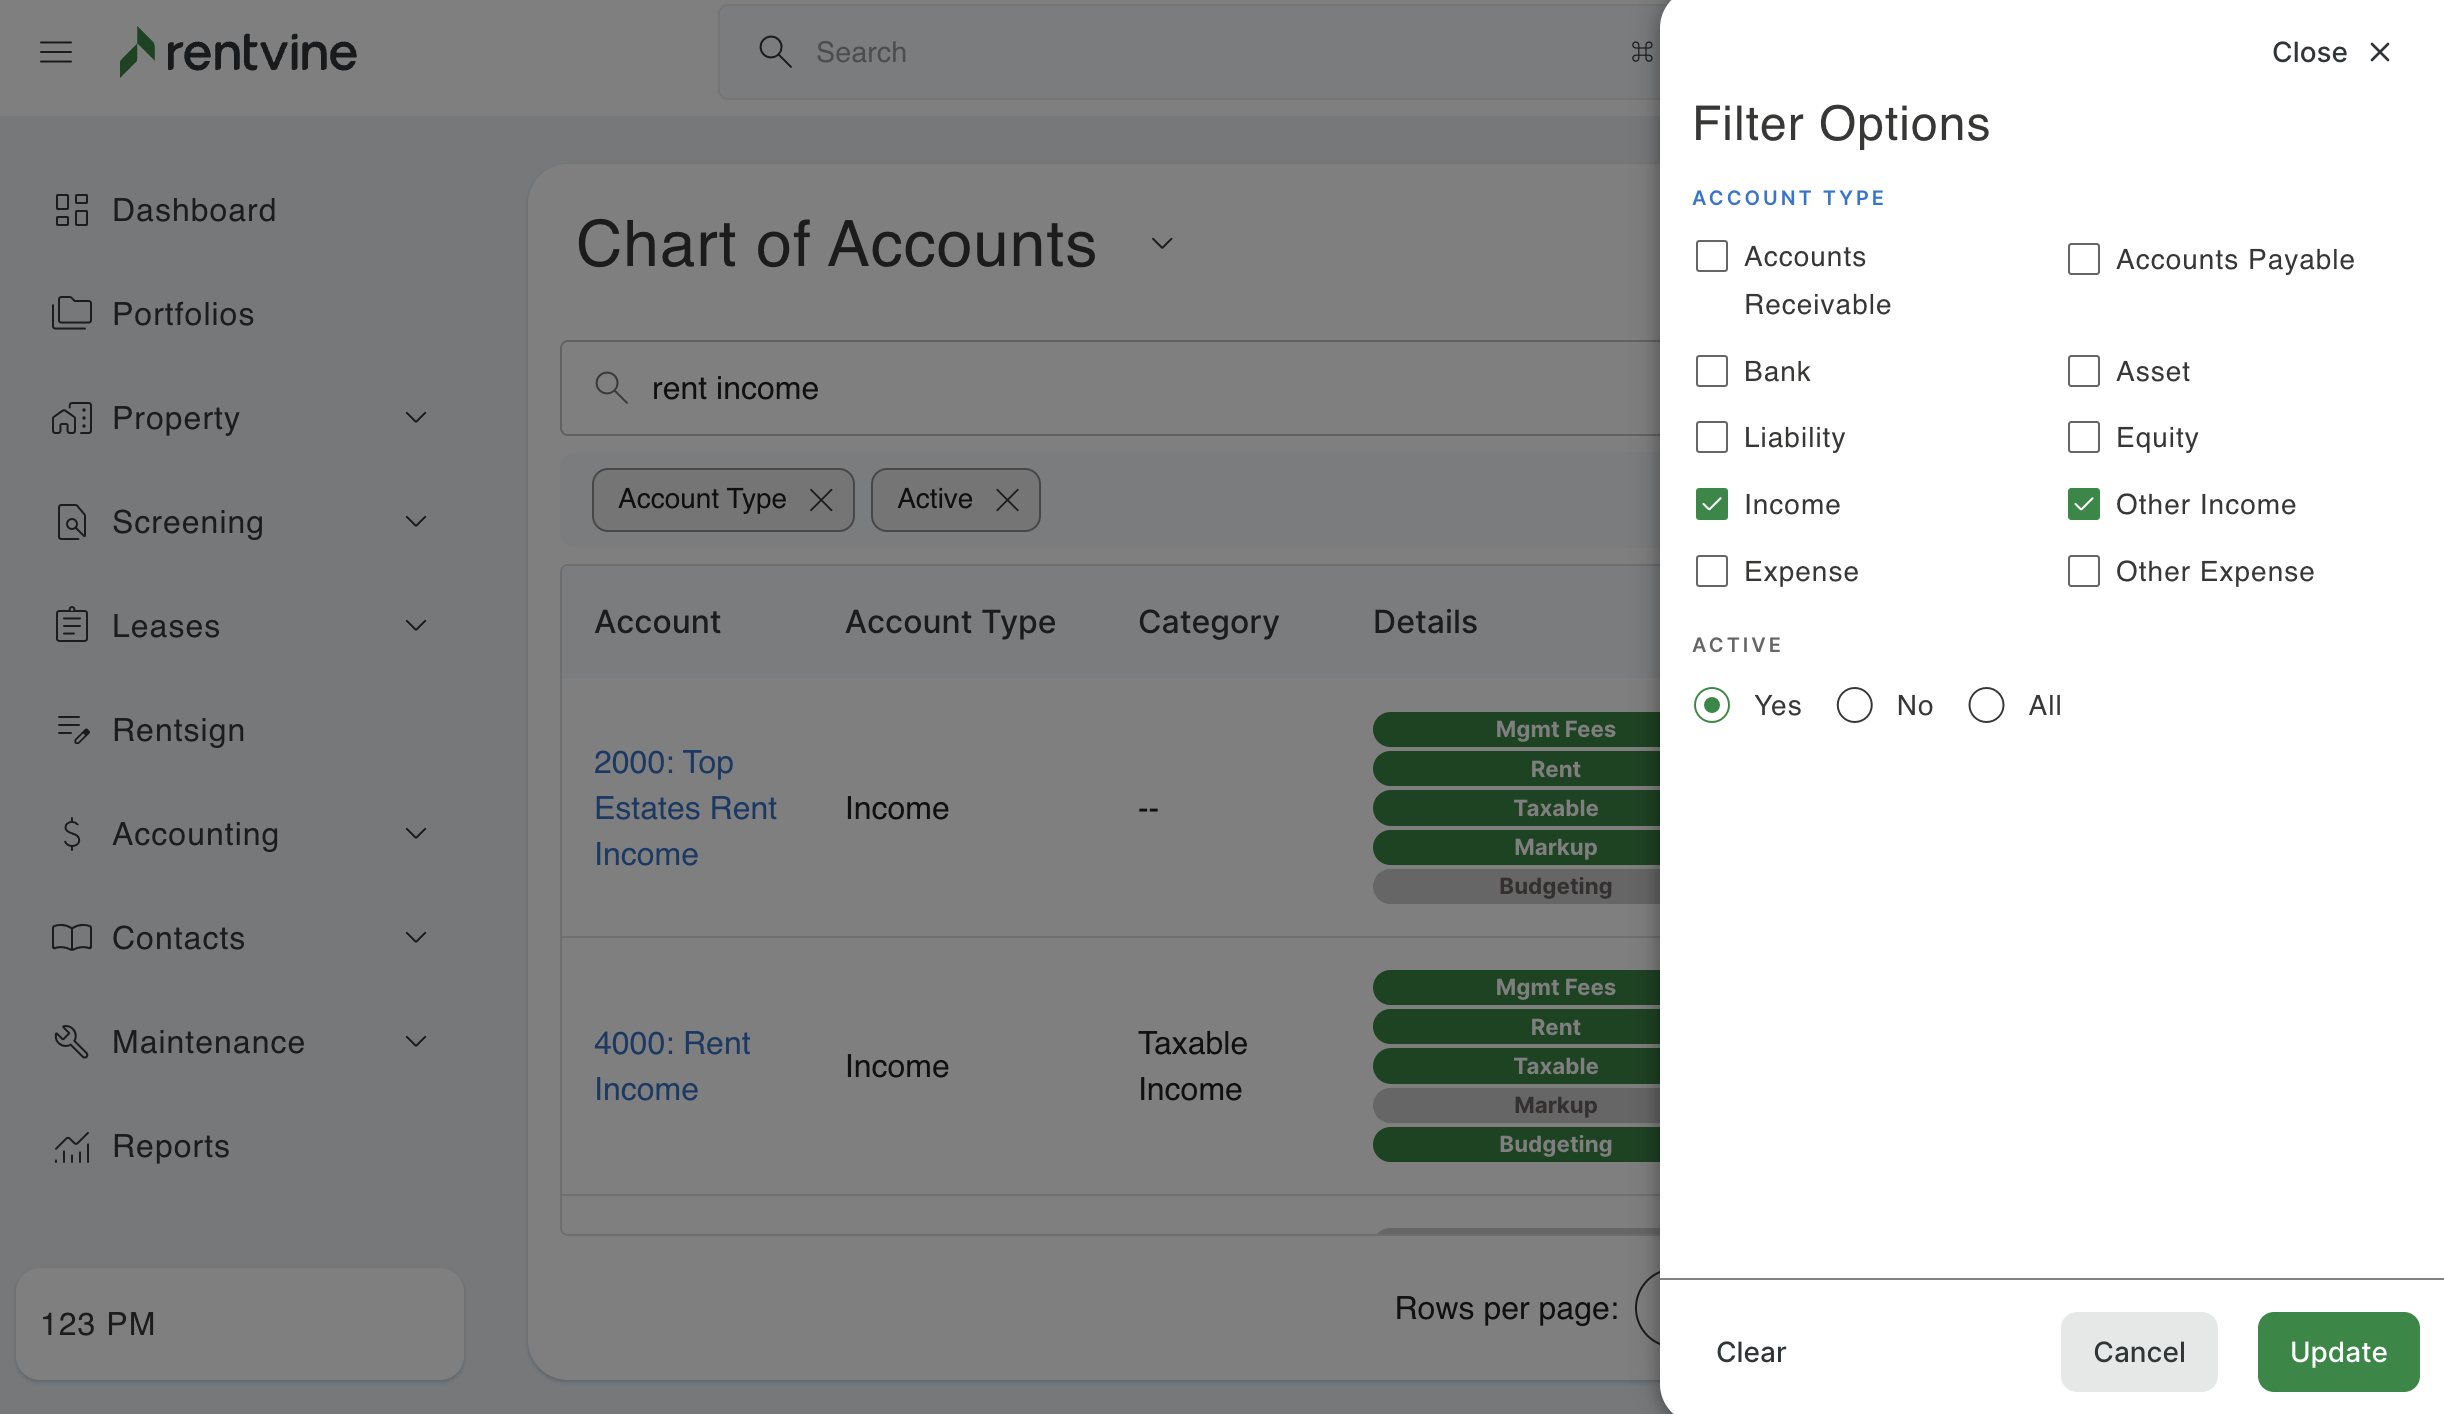Open the Leases menu item
Image resolution: width=2444 pixels, height=1414 pixels.
(x=166, y=626)
